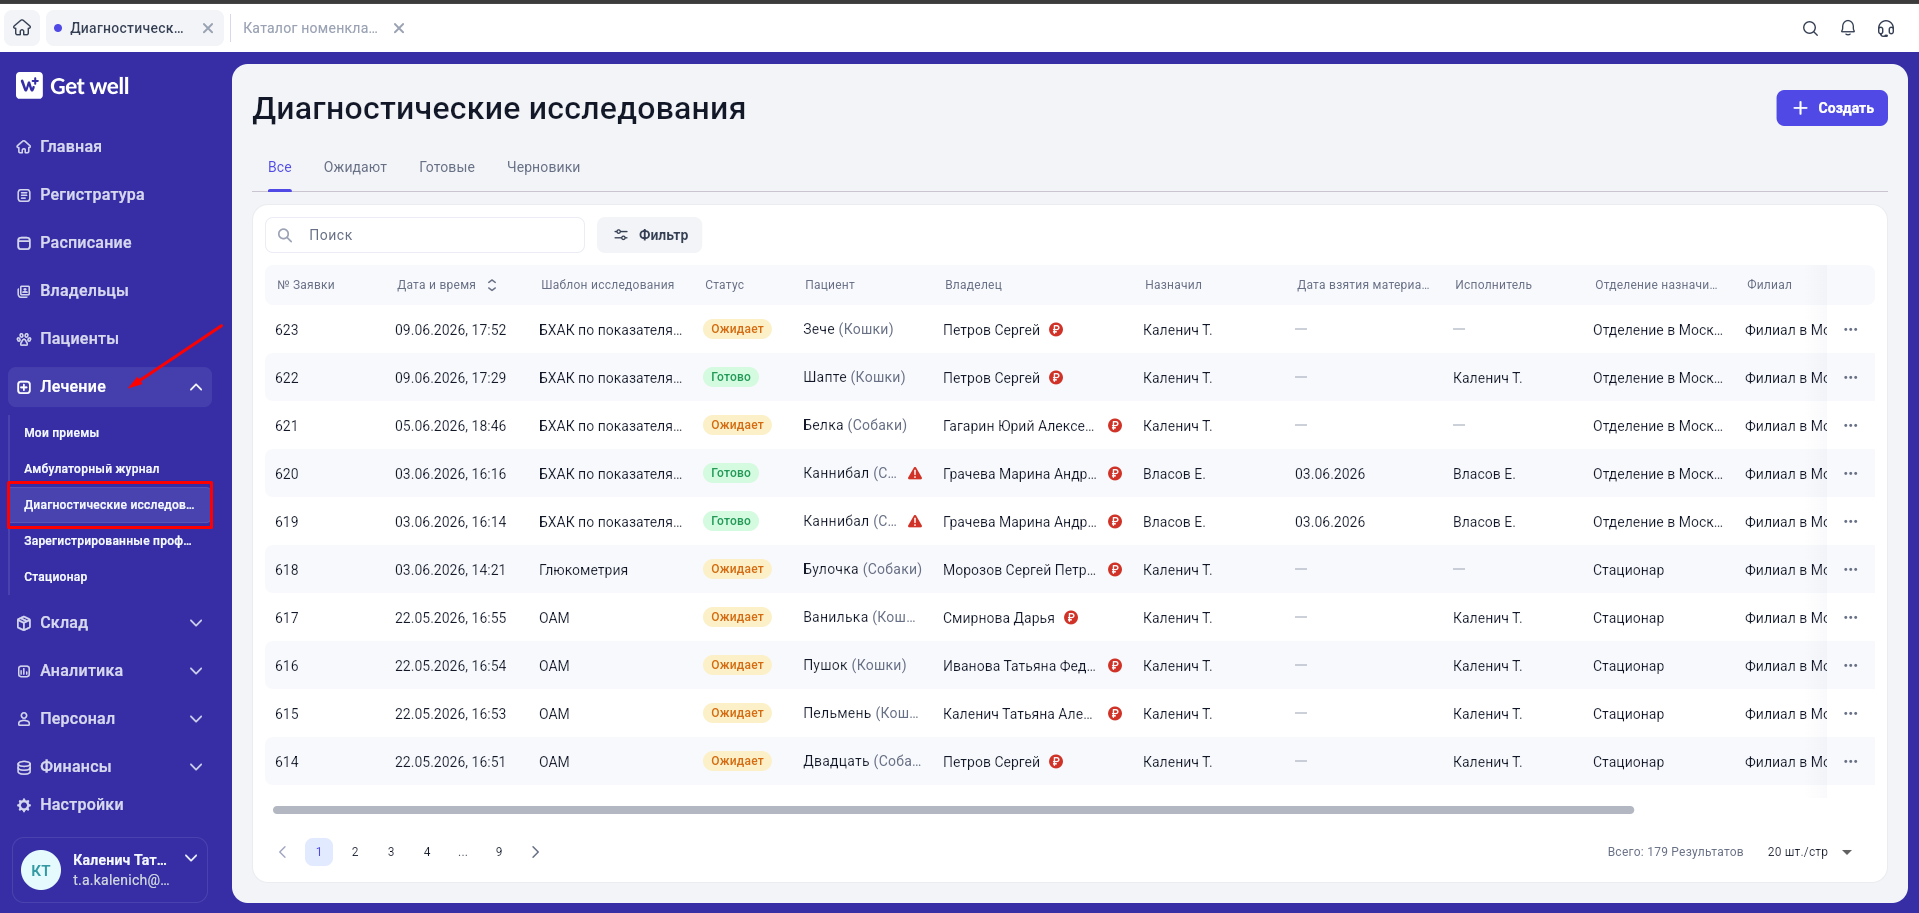Viewport: 1919px width, 913px height.
Task: Select the Все tab
Action: click(x=280, y=167)
